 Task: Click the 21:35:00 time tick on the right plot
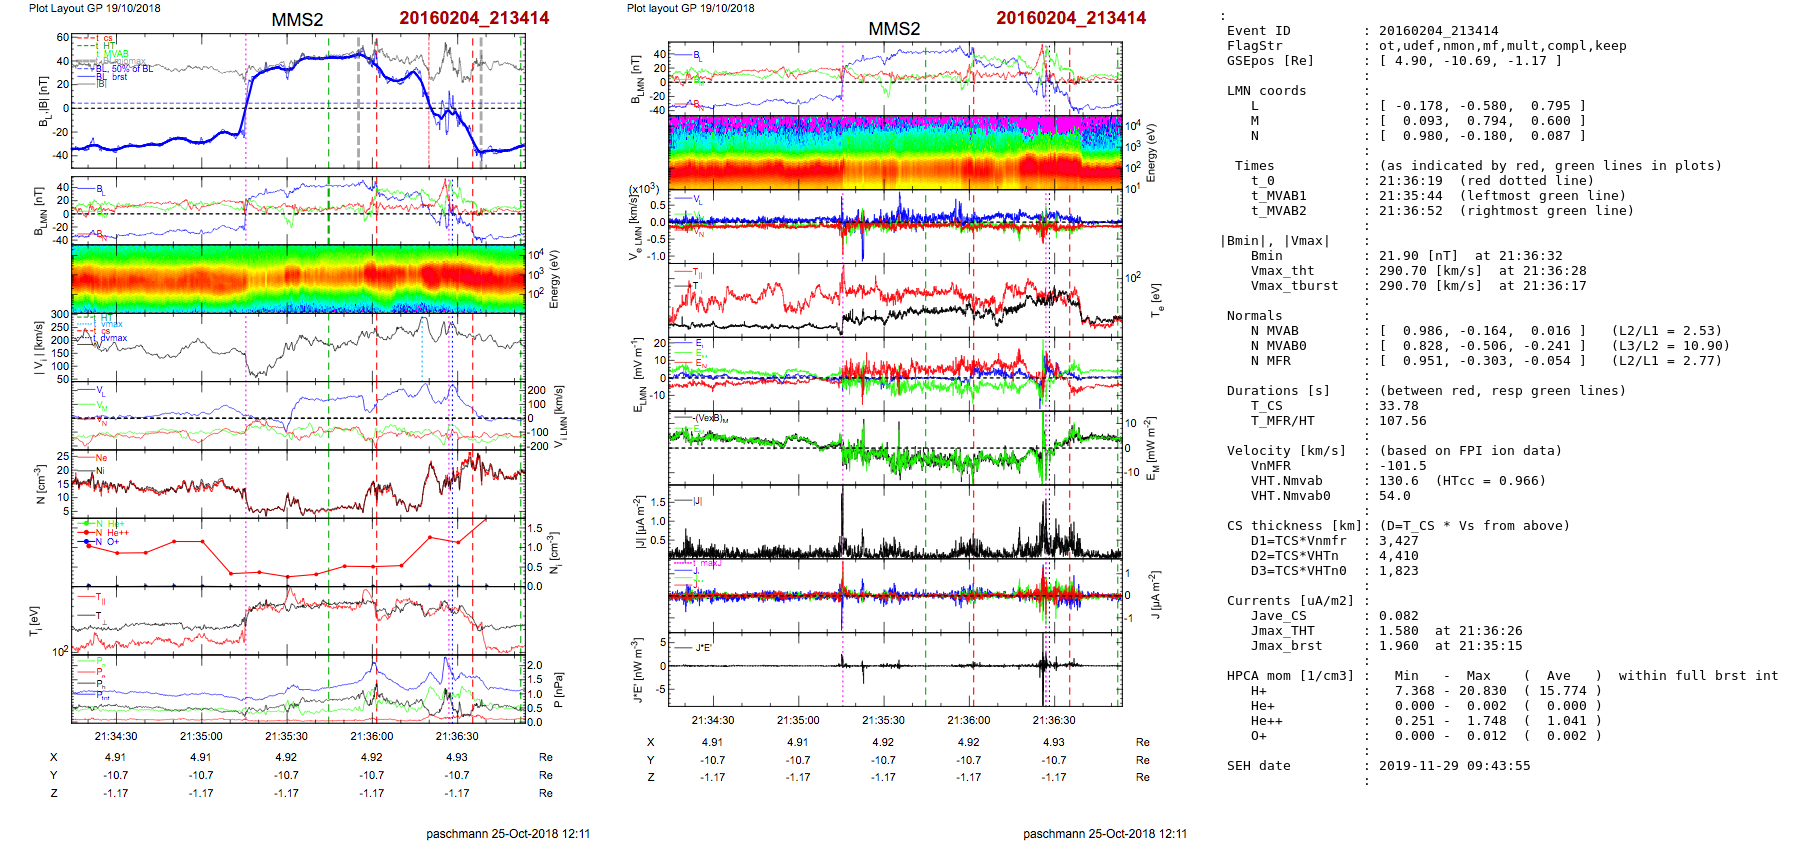[798, 720]
